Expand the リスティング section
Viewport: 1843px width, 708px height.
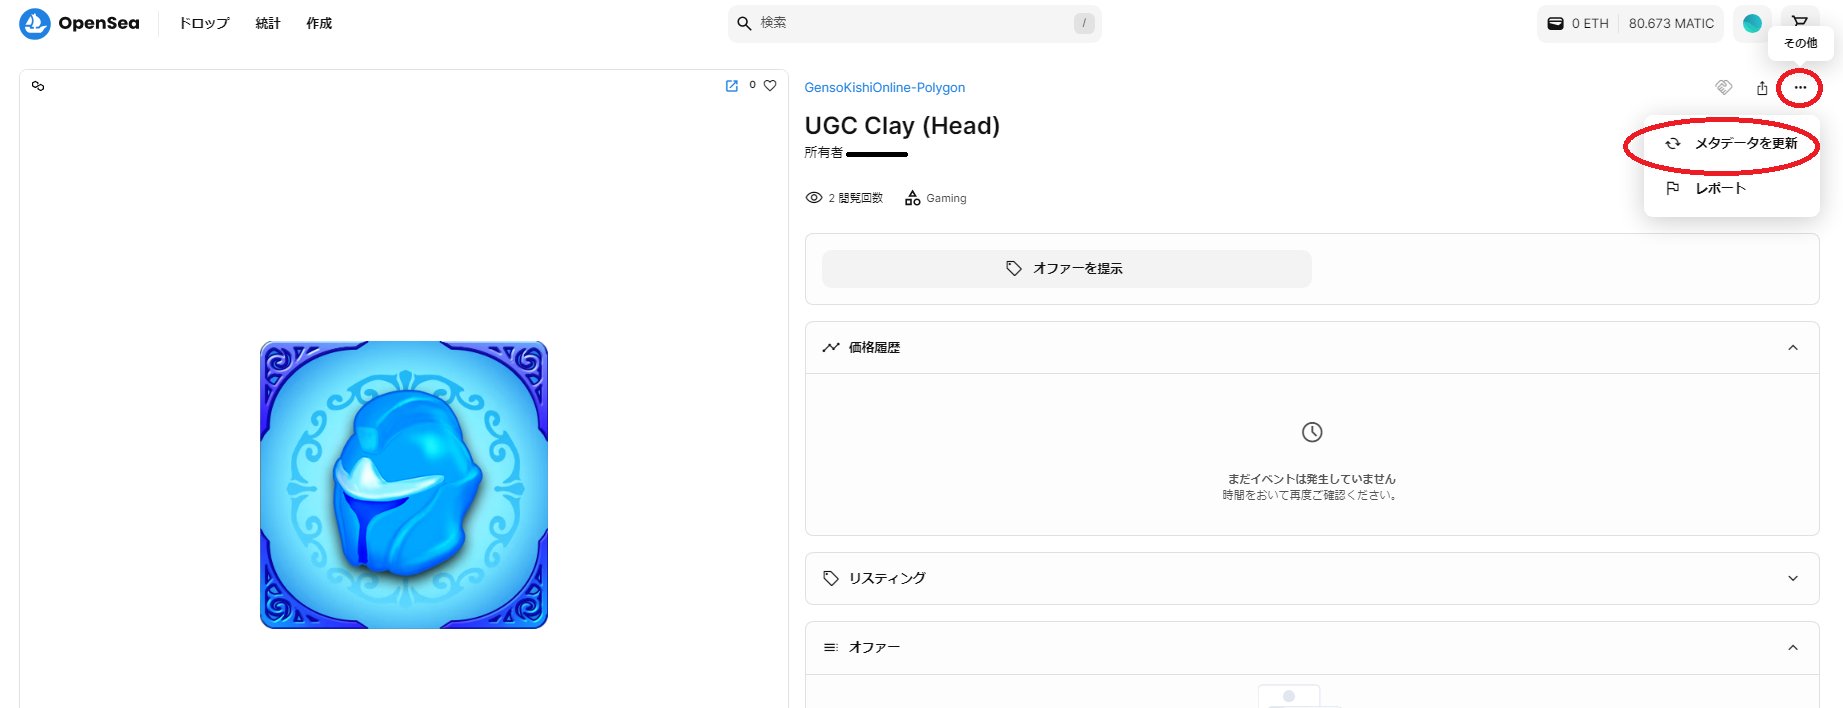click(x=1792, y=578)
